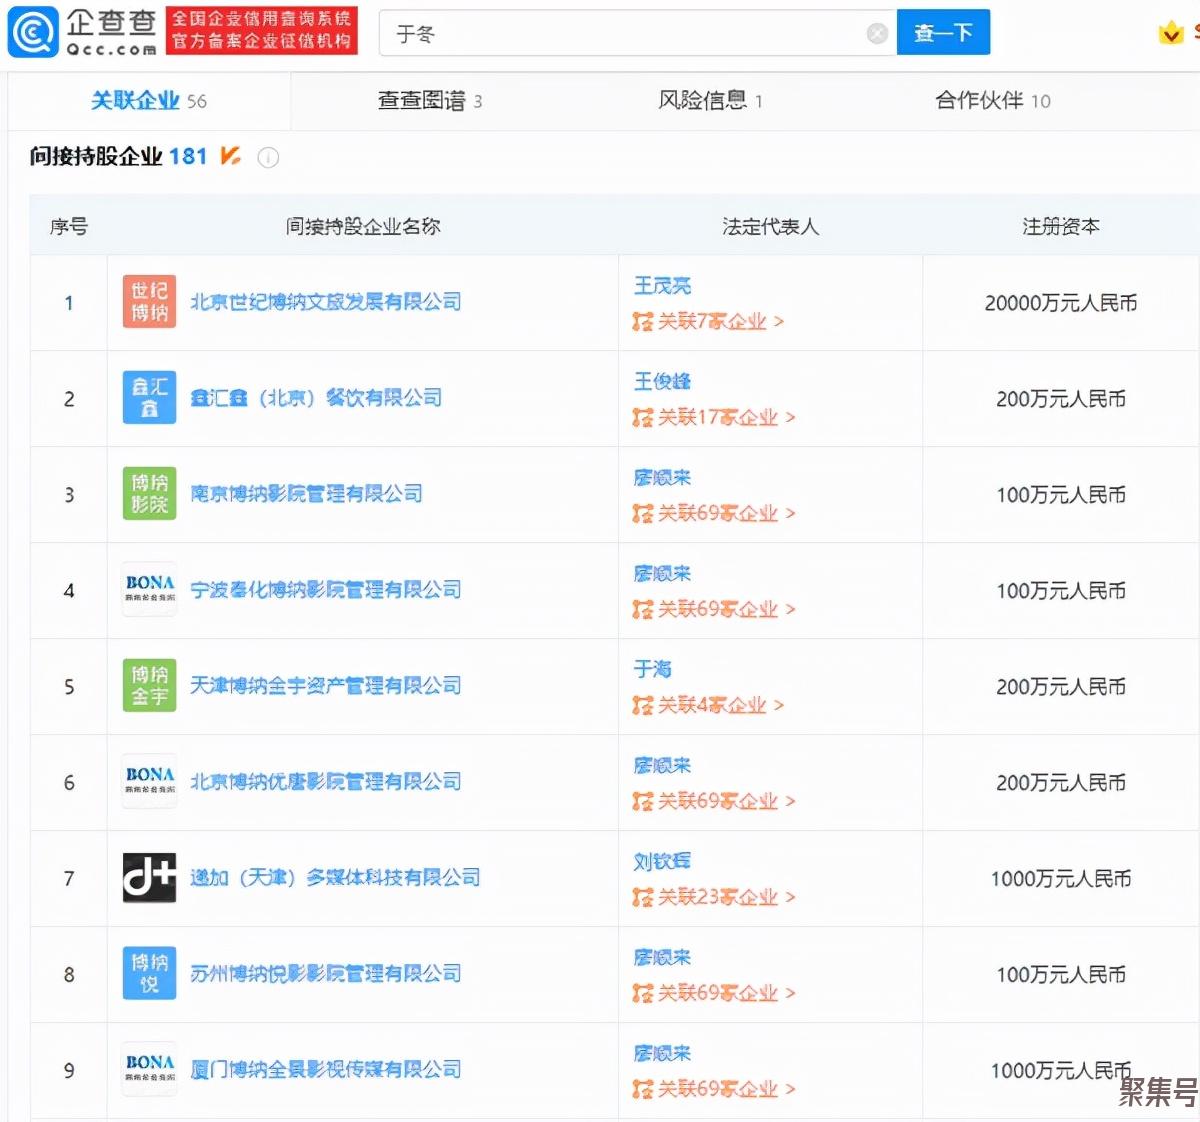The height and width of the screenshot is (1122, 1200).
Task: Open company 北京世纪博纳文旅发展有限公司
Action: click(326, 302)
